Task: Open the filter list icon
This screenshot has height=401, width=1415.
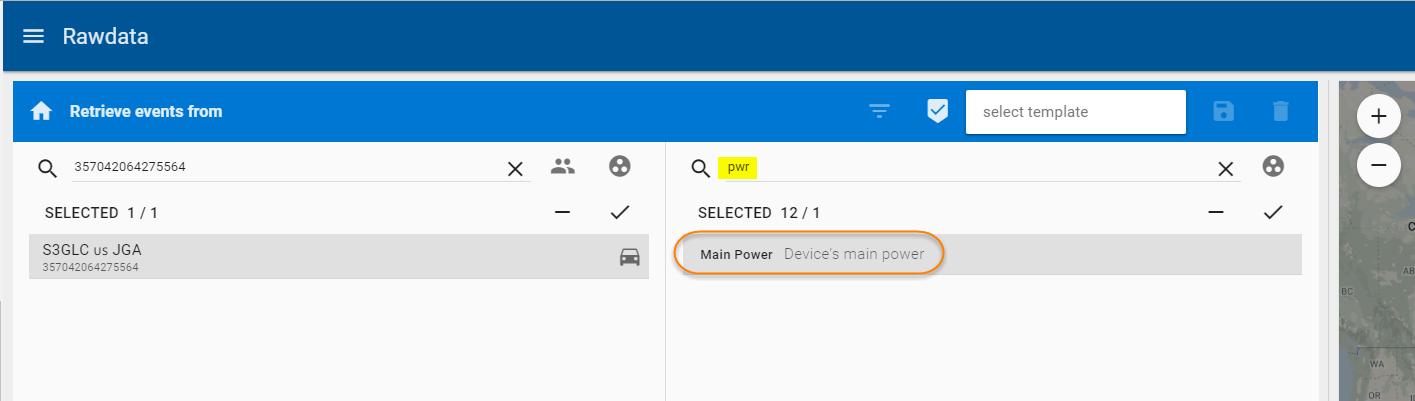Action: 879,112
